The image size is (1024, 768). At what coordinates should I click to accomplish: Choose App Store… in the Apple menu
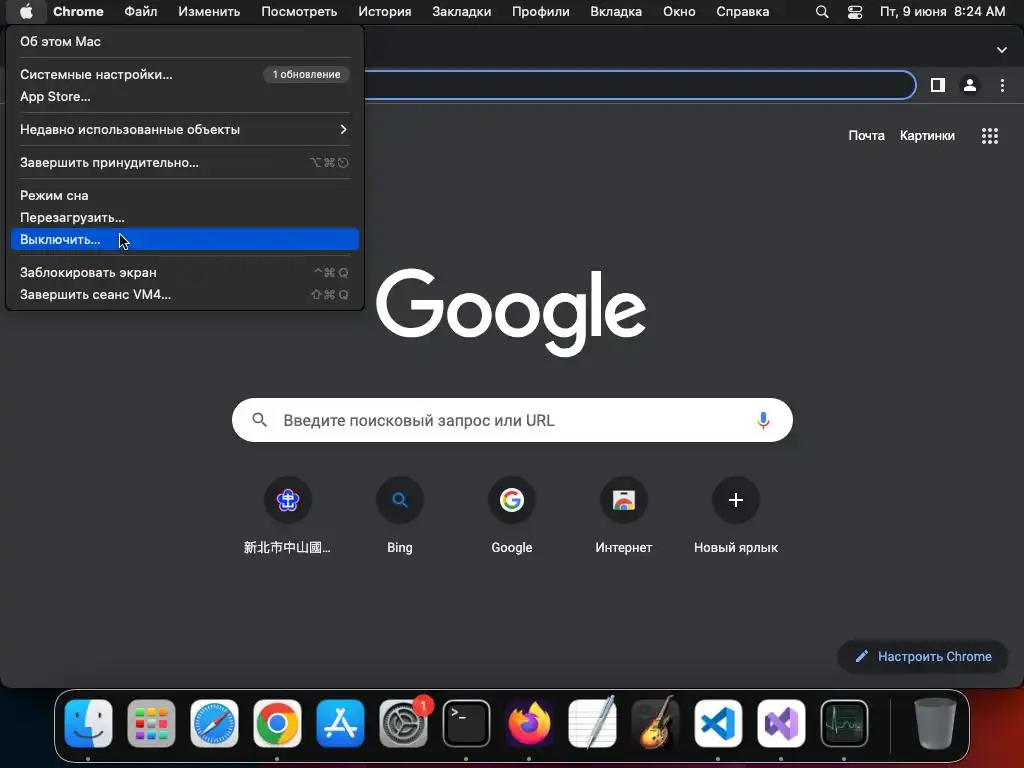click(x=185, y=97)
